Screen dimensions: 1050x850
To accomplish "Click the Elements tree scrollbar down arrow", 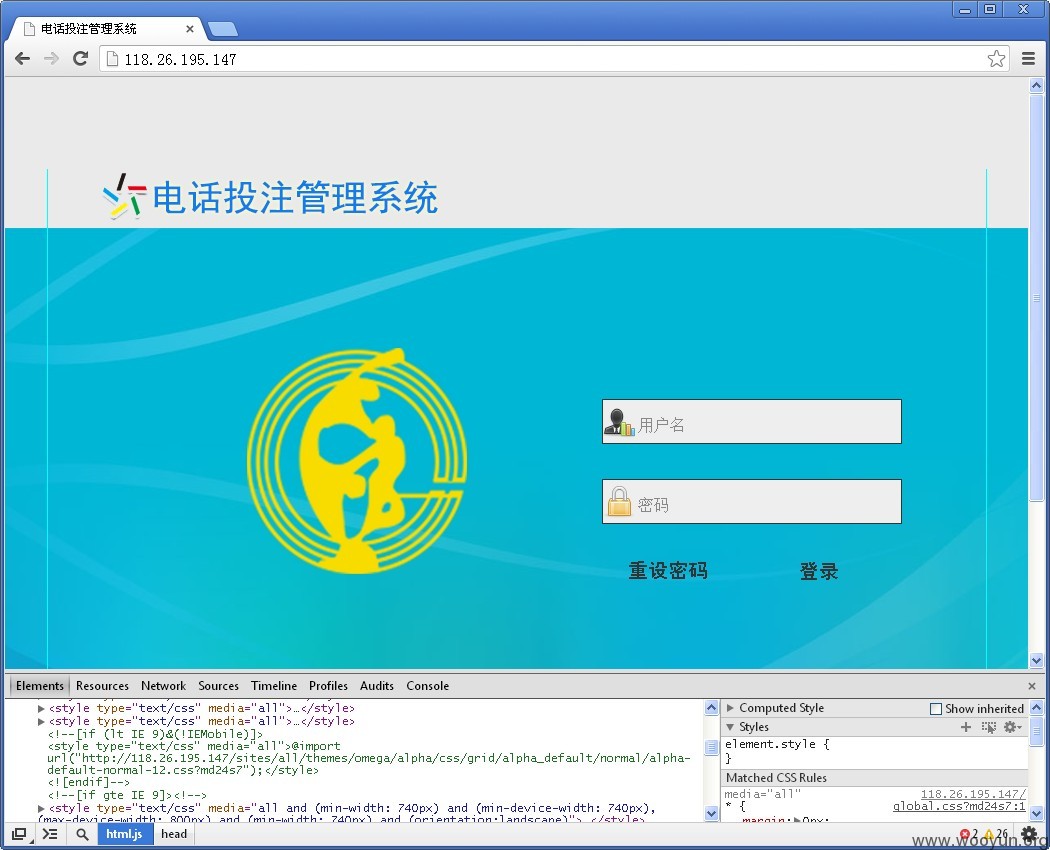I will pos(711,813).
